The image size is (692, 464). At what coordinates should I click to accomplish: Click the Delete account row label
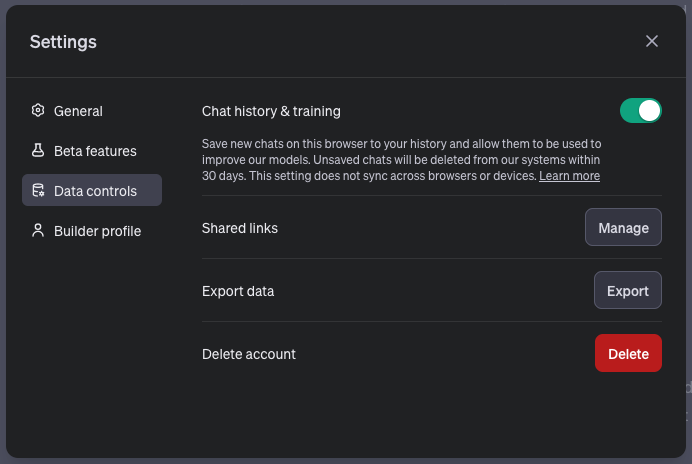click(248, 354)
